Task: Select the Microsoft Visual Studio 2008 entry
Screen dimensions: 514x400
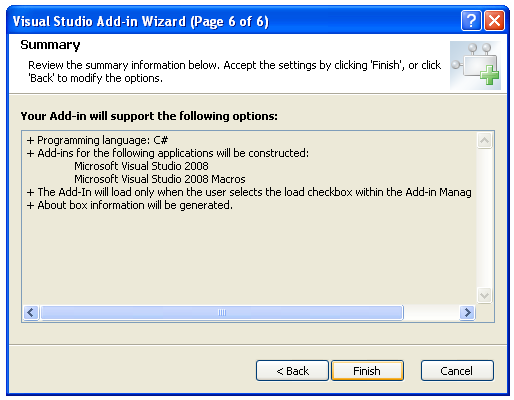Action: pos(141,166)
